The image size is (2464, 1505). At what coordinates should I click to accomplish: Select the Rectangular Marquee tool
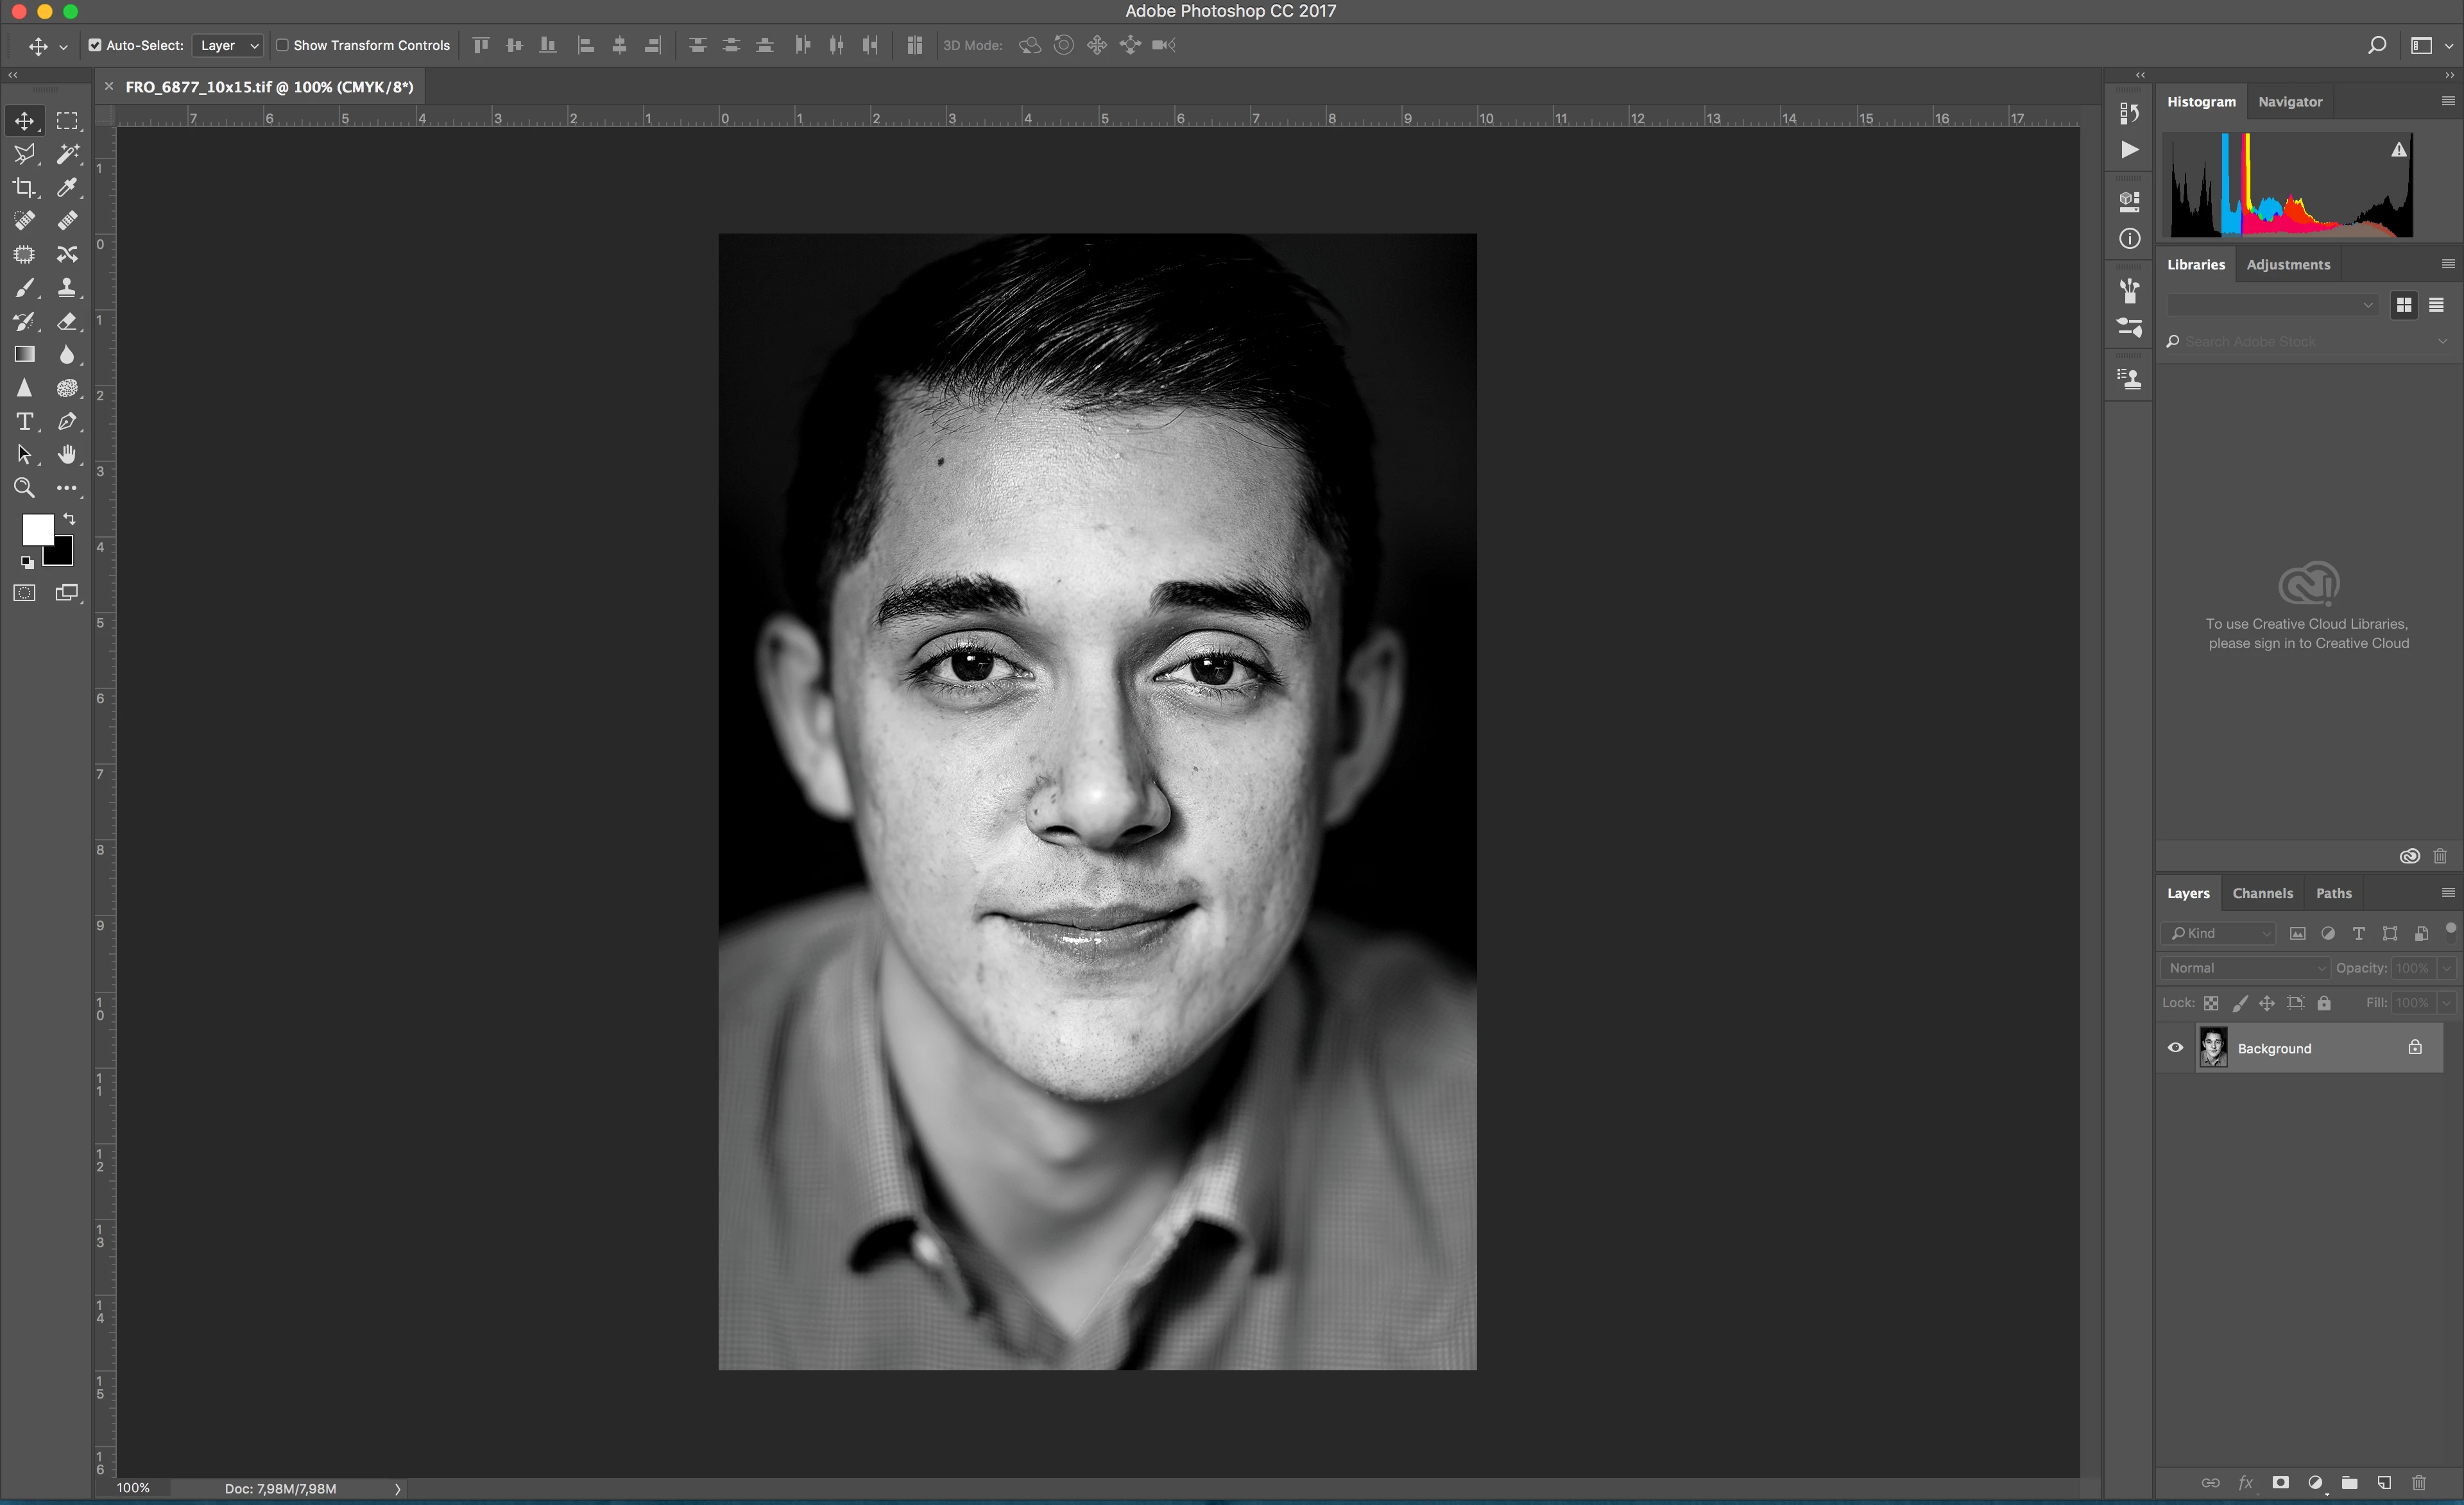[67, 121]
